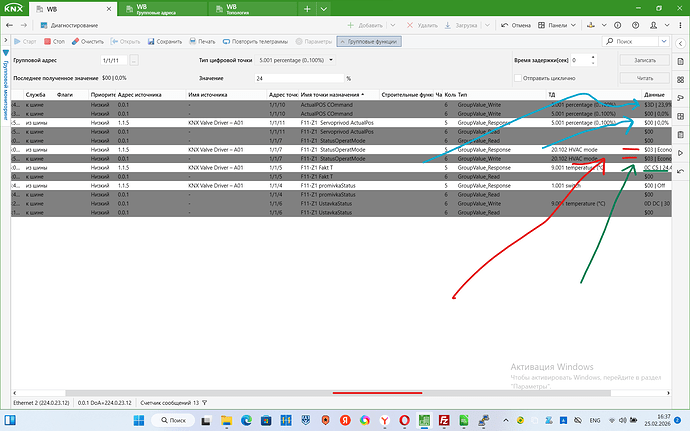Click the Данные column header
Screen dimensions: 690x431
pyautogui.click(x=657, y=95)
